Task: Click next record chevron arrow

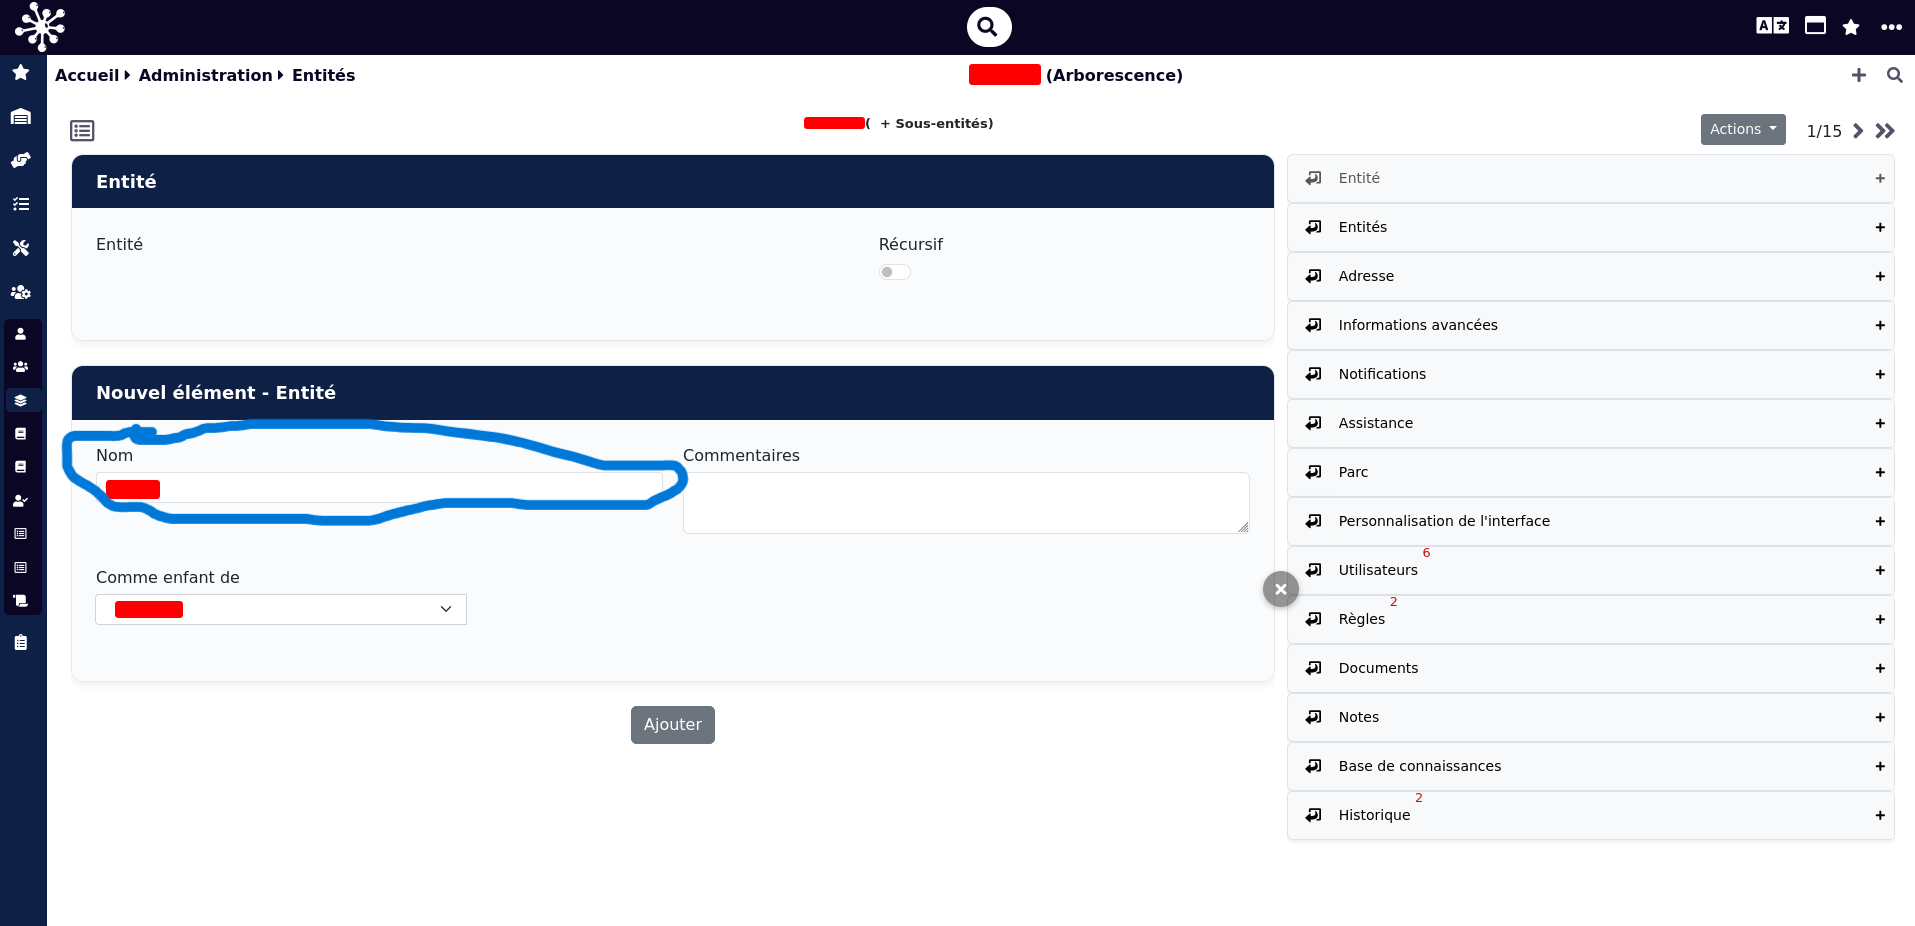Action: (1857, 131)
